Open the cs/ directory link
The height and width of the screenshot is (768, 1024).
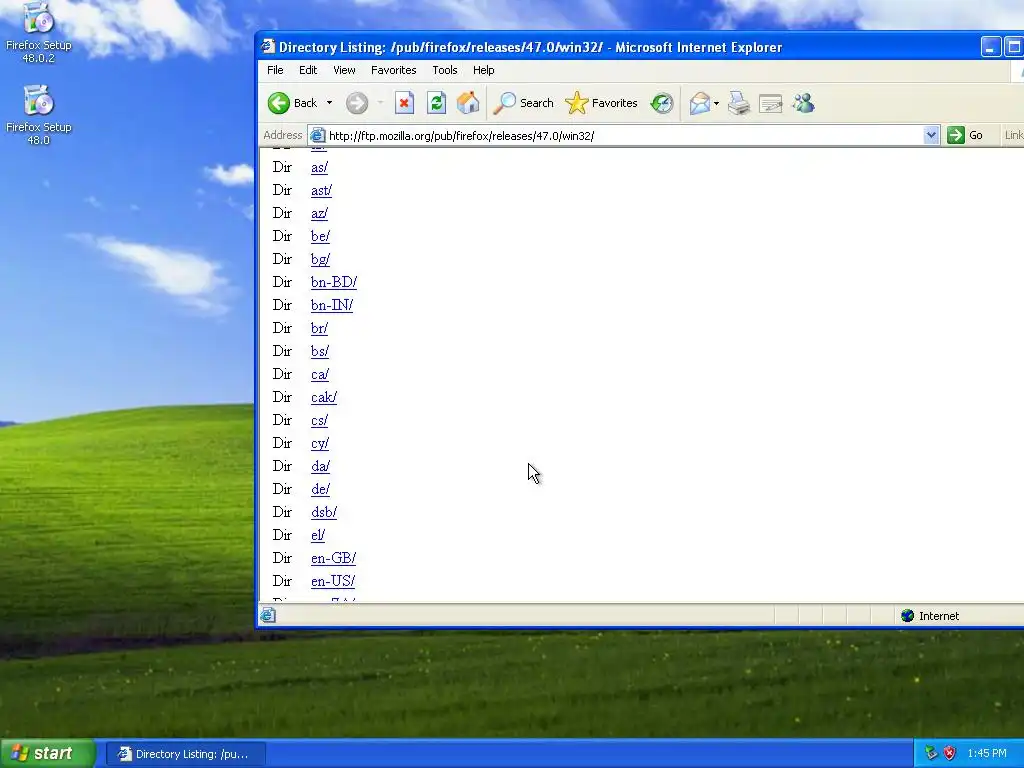point(319,420)
